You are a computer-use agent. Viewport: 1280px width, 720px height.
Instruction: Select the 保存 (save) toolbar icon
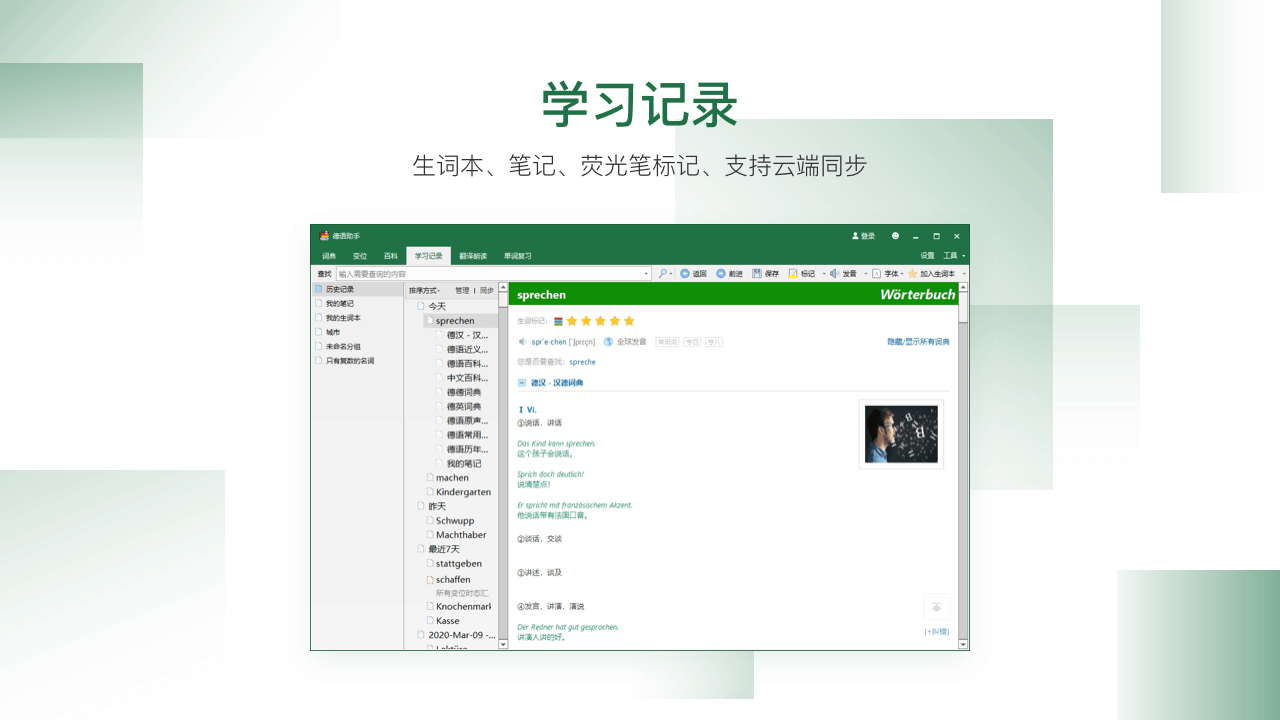(x=757, y=273)
